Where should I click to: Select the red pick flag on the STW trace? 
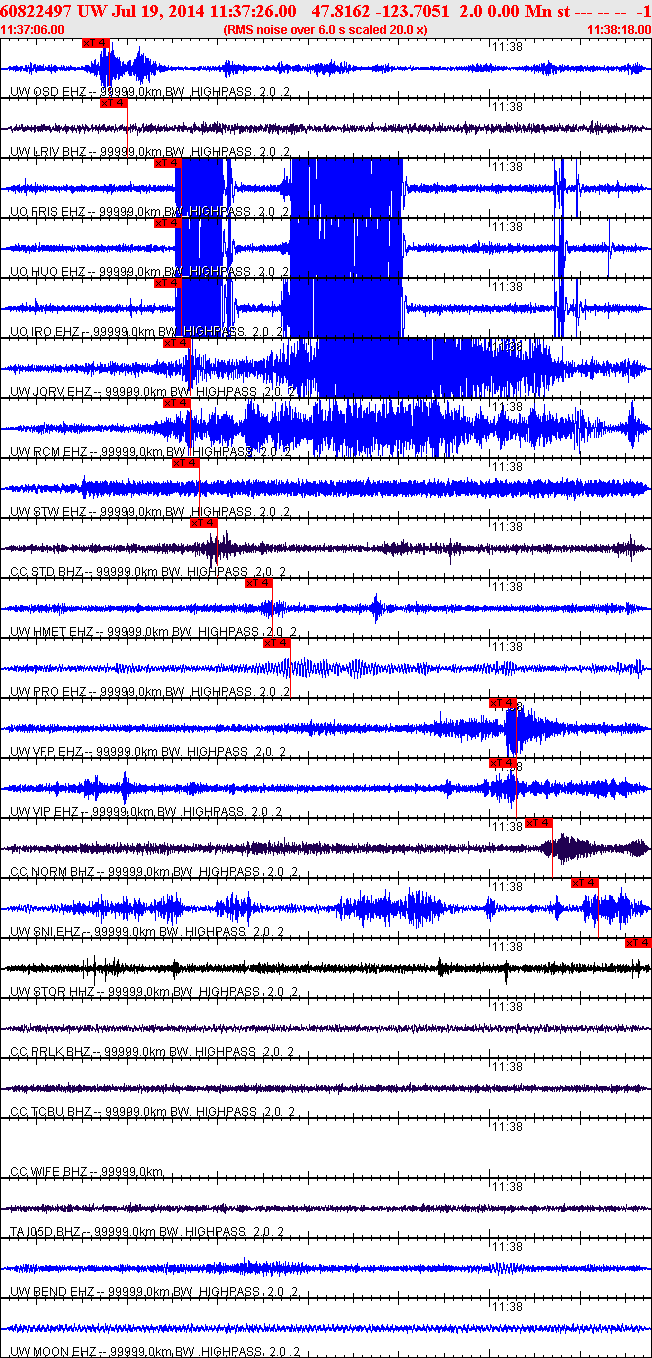tap(185, 463)
